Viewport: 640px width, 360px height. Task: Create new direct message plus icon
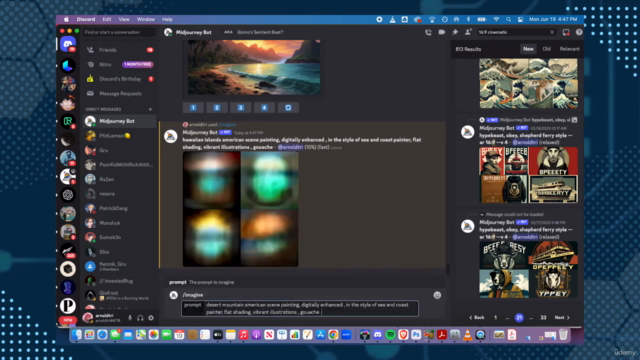150,109
